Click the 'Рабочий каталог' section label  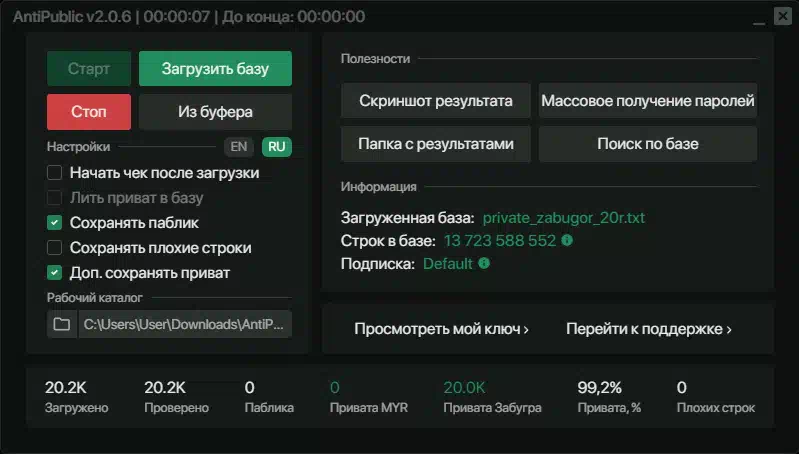pos(95,298)
